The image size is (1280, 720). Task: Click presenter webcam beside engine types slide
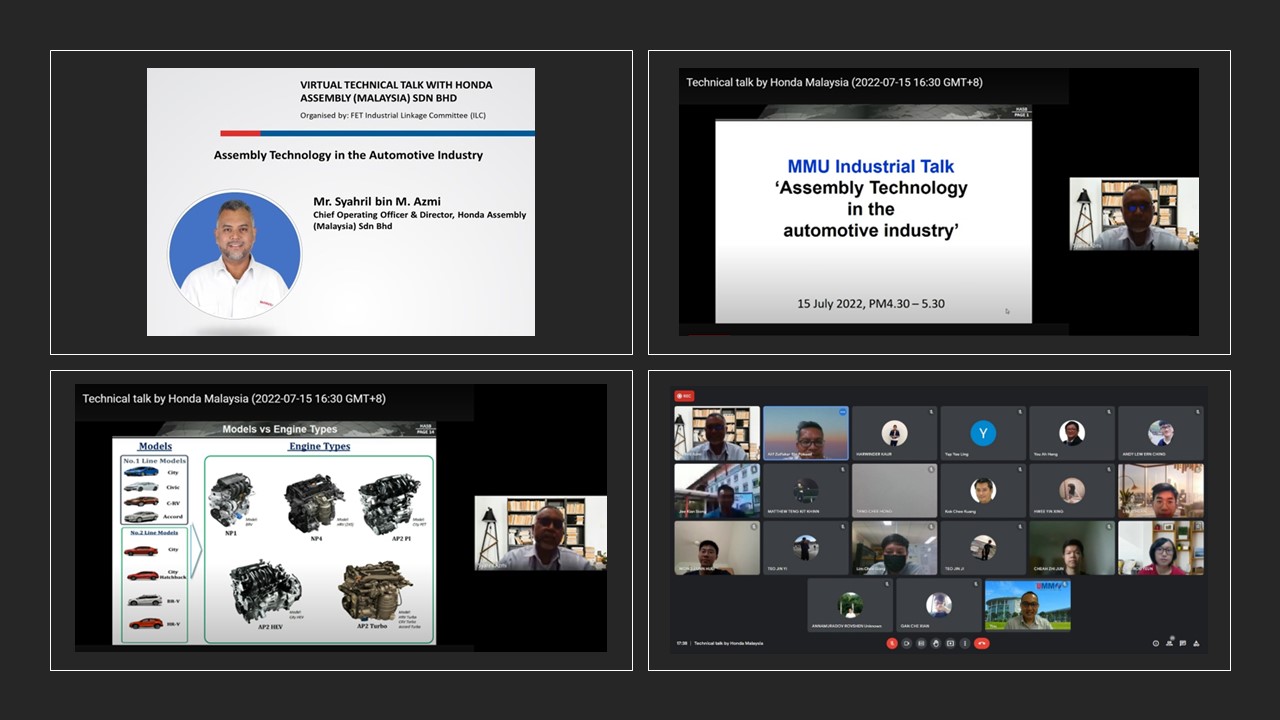click(x=540, y=533)
